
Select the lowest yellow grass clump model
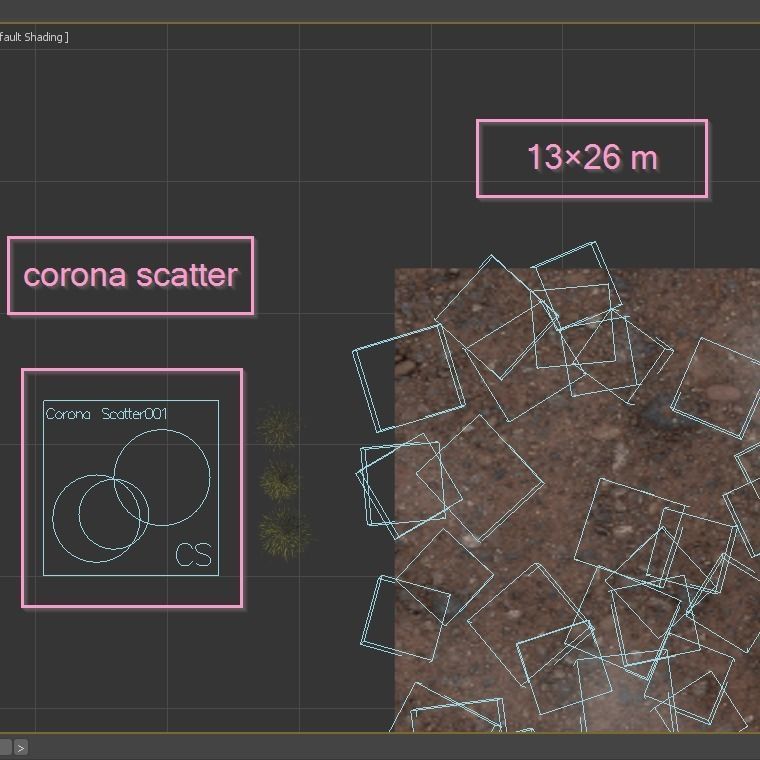point(285,533)
